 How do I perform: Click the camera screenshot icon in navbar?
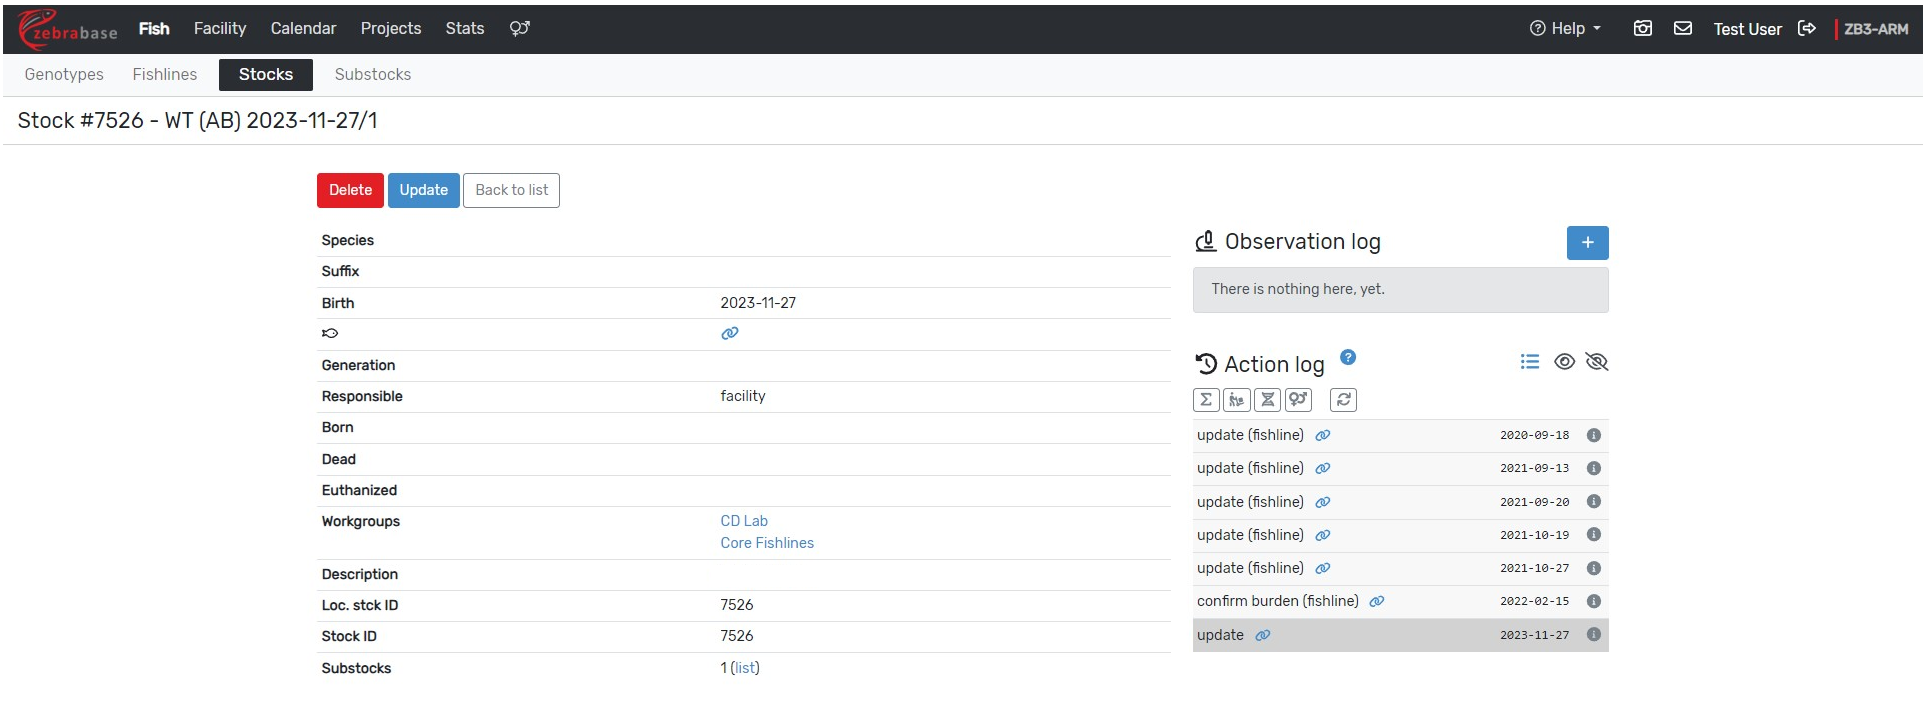[1642, 29]
